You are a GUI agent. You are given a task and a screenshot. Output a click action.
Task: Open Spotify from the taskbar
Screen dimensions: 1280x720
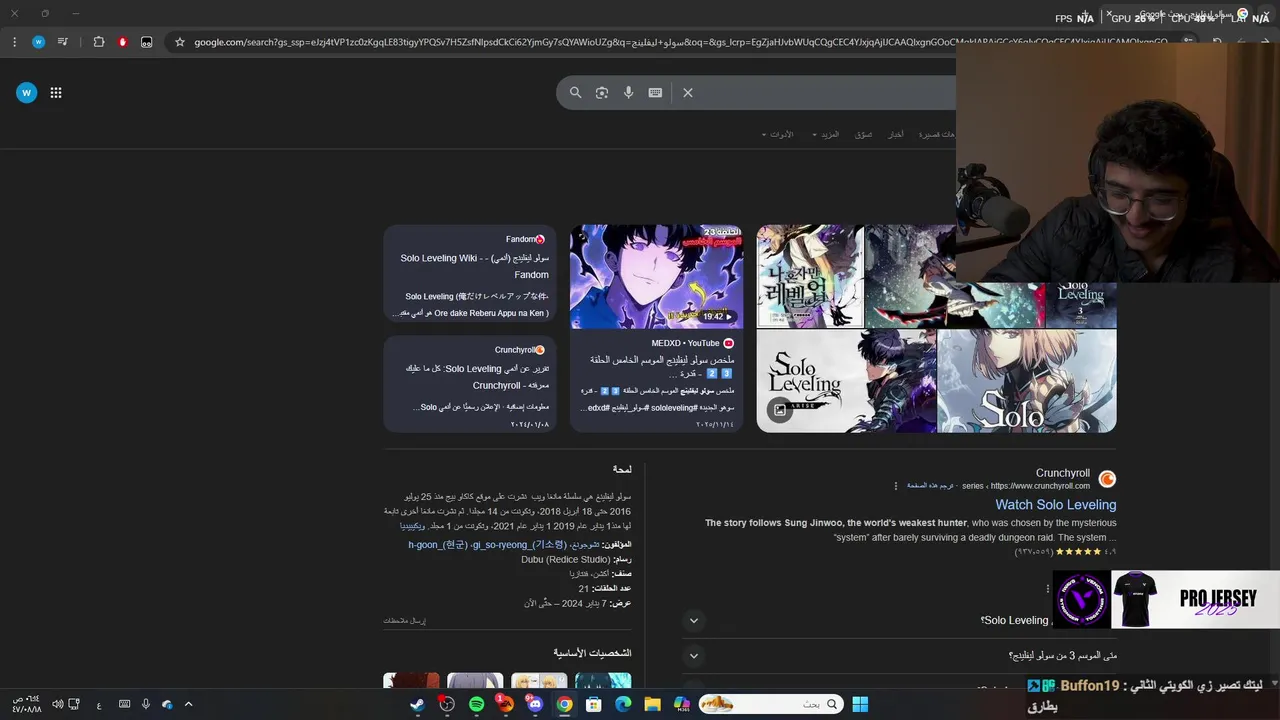point(476,704)
